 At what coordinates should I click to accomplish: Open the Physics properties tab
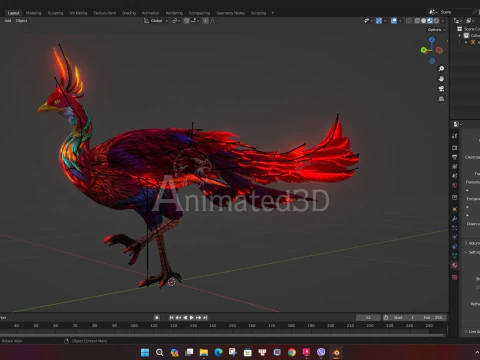[454, 237]
